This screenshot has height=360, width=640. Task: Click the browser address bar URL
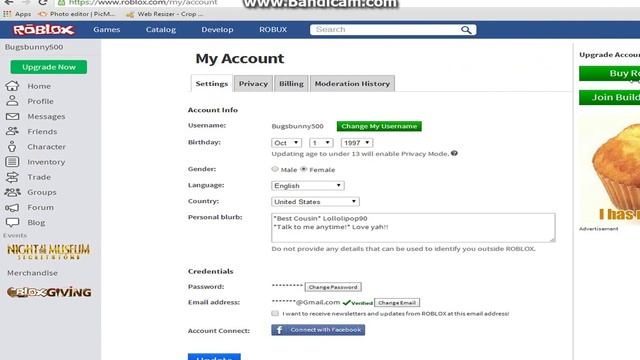(143, 2)
